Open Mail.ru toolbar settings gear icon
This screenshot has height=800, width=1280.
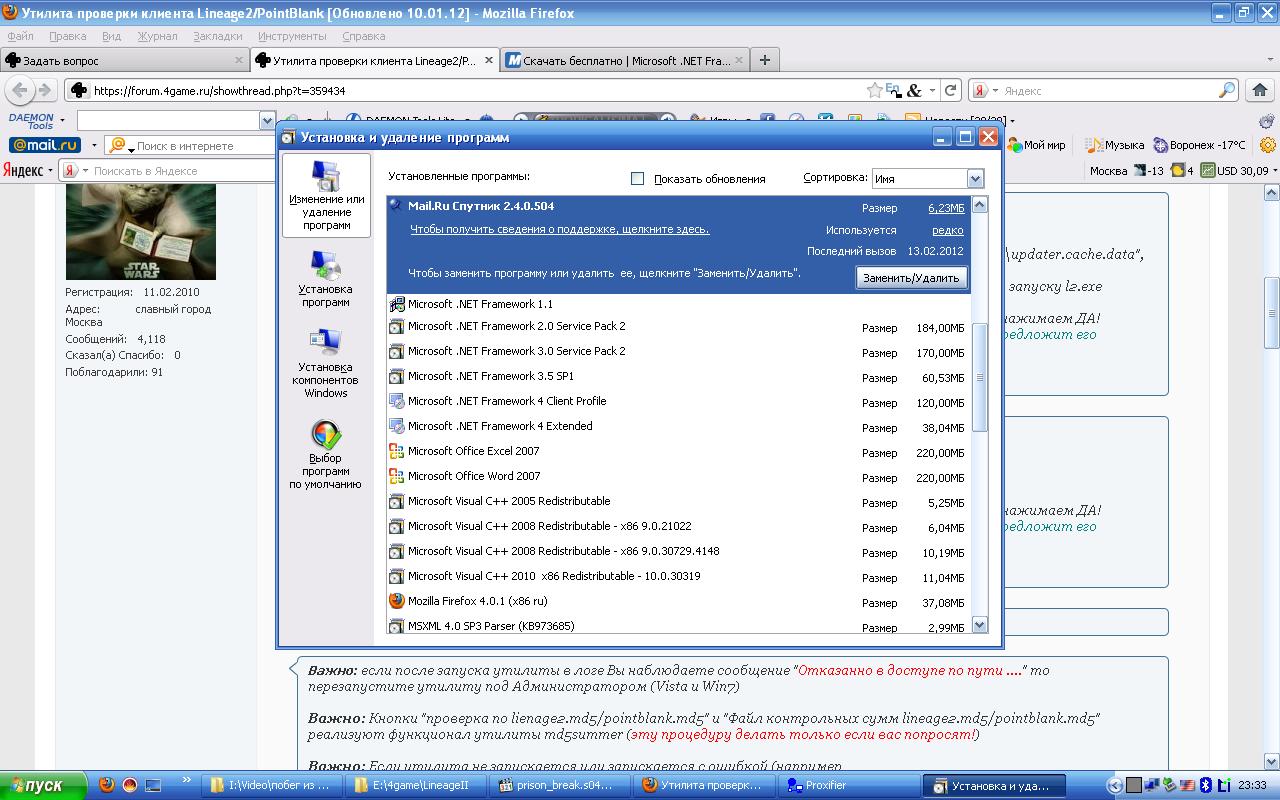click(x=1268, y=145)
